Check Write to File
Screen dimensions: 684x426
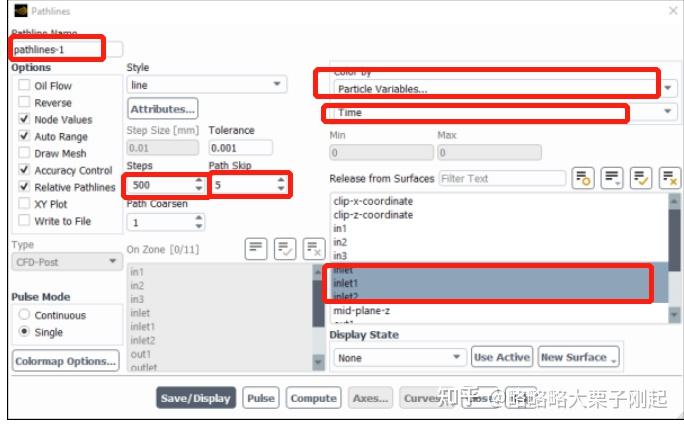24,221
